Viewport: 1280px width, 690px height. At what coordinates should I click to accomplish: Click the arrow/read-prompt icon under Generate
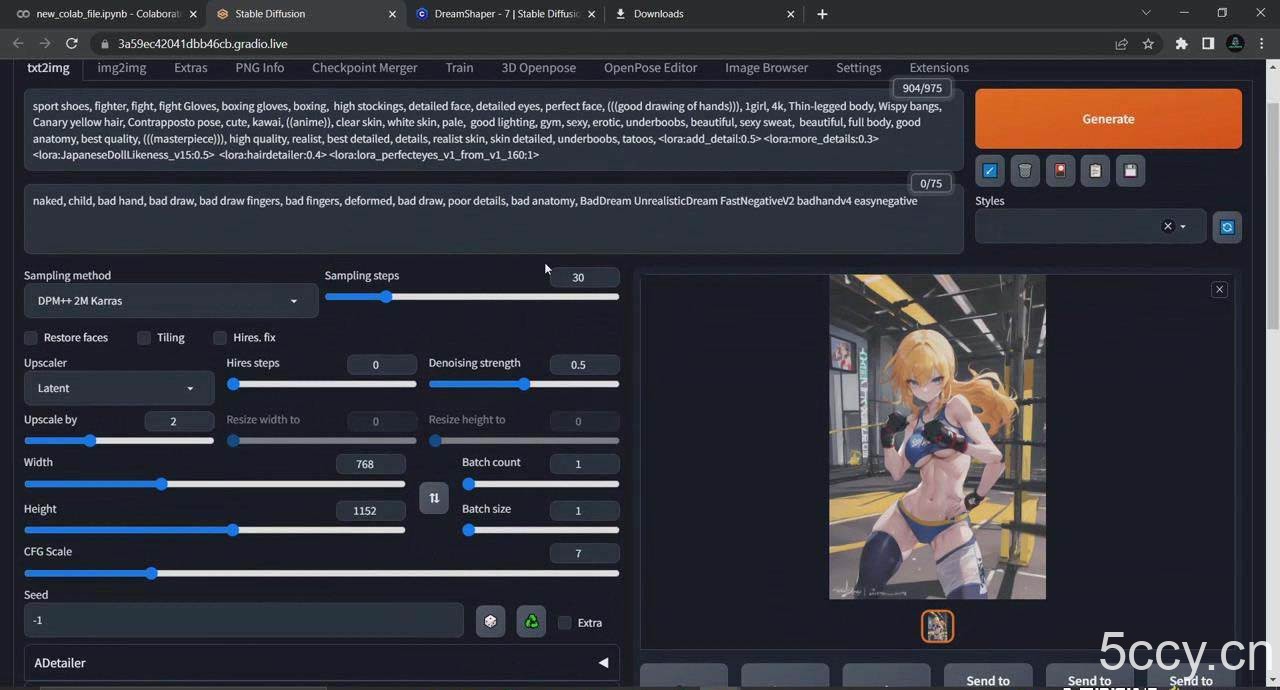coord(989,171)
